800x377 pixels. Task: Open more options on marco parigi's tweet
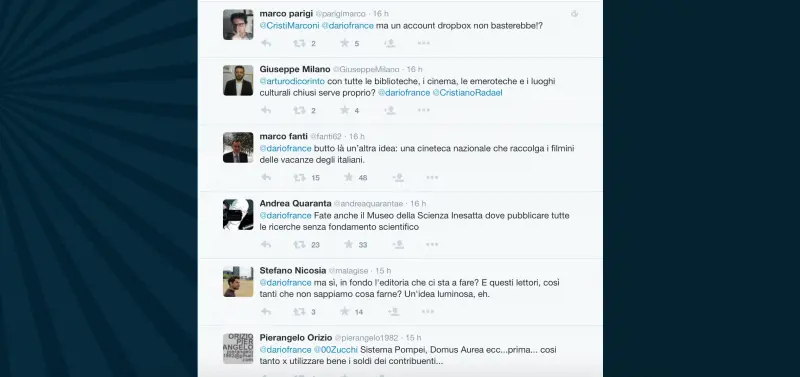(x=424, y=43)
